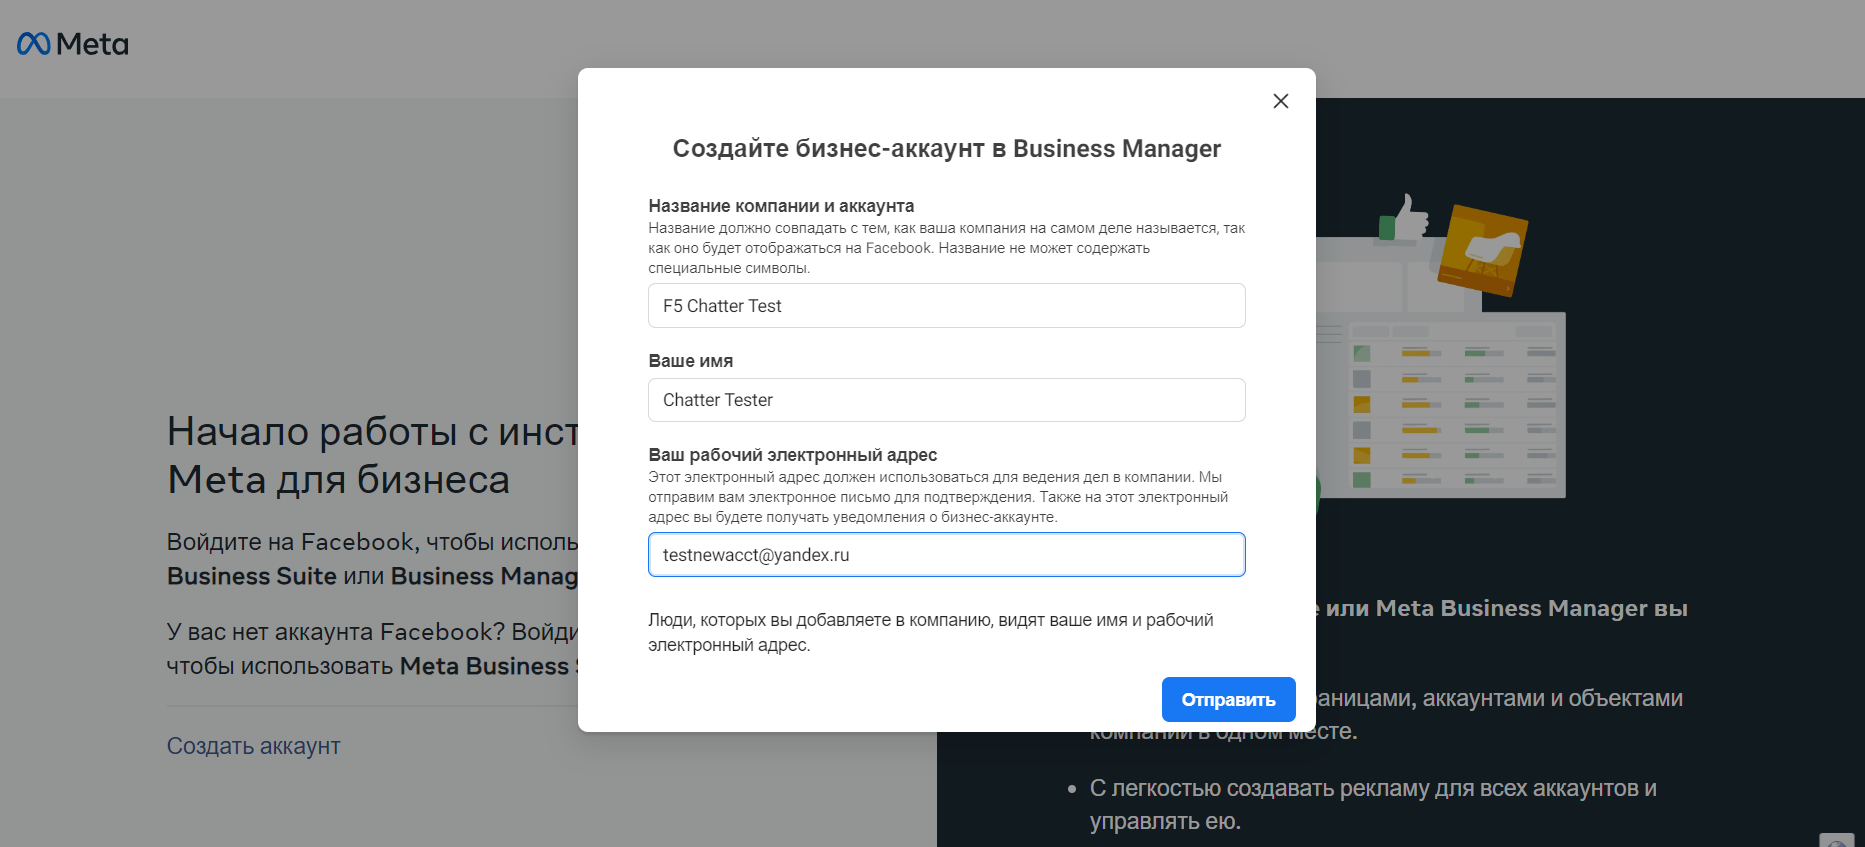Viewport: 1865px width, 847px height.
Task: Click the note starting 'Люди, которых вы добавляете'
Action: click(931, 632)
